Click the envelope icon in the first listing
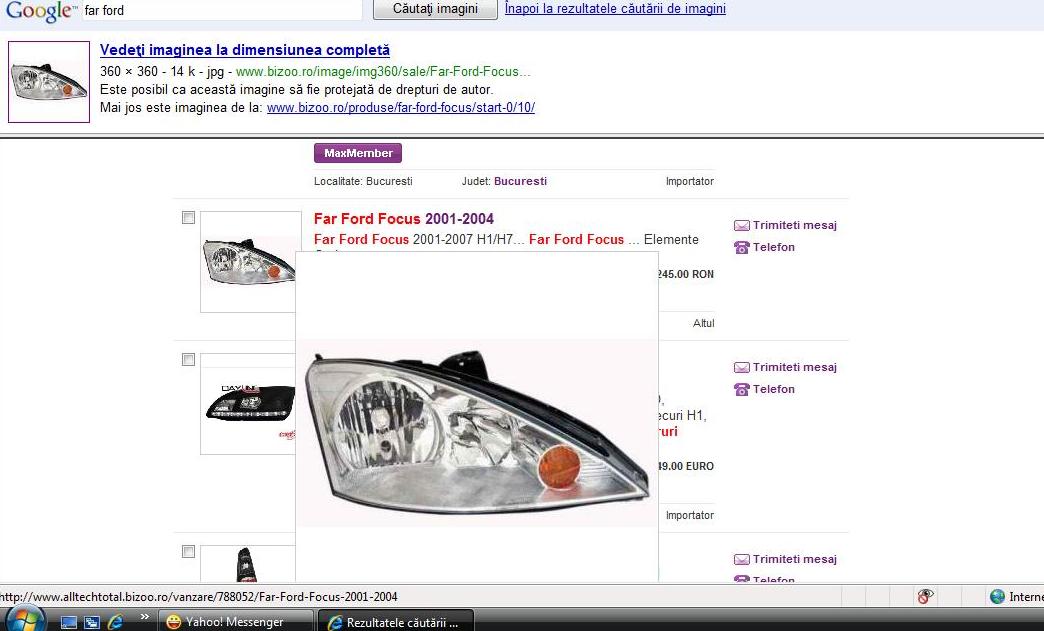Viewport: 1044px width, 631px height. tap(741, 226)
